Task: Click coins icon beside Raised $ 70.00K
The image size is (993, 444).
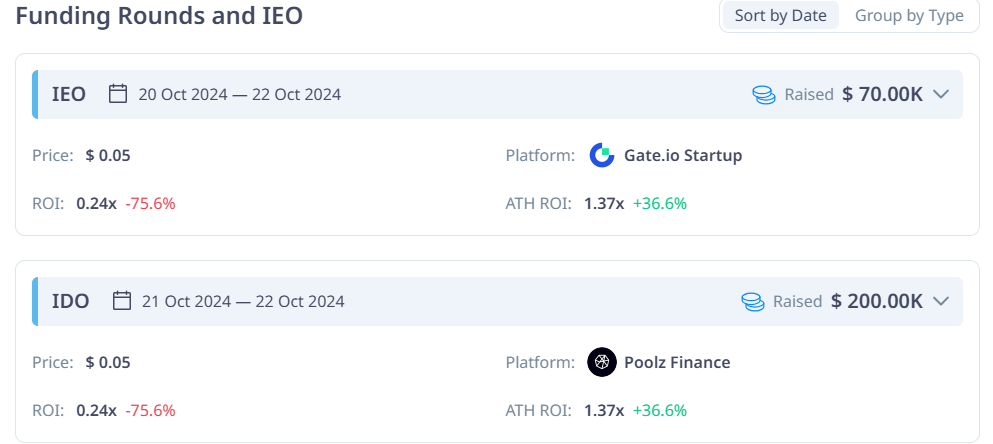Action: click(x=764, y=94)
